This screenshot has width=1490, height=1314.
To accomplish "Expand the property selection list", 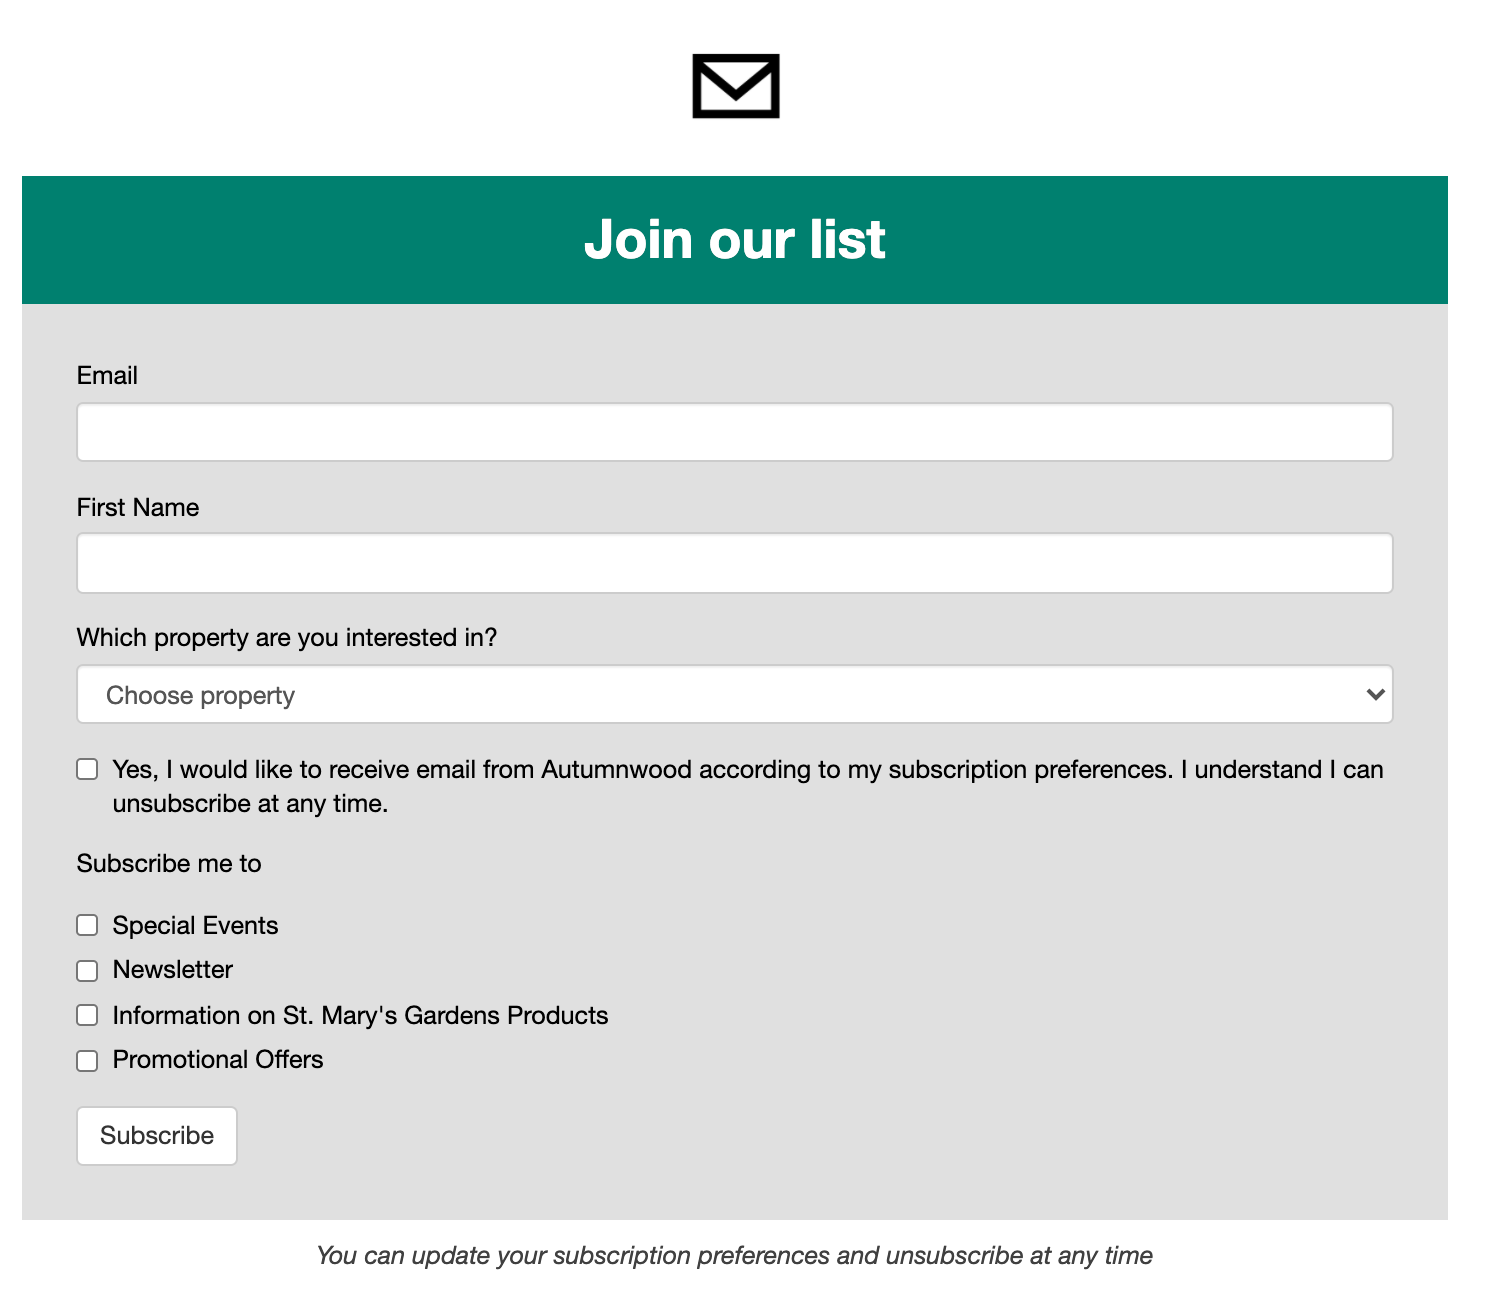I will point(734,694).
